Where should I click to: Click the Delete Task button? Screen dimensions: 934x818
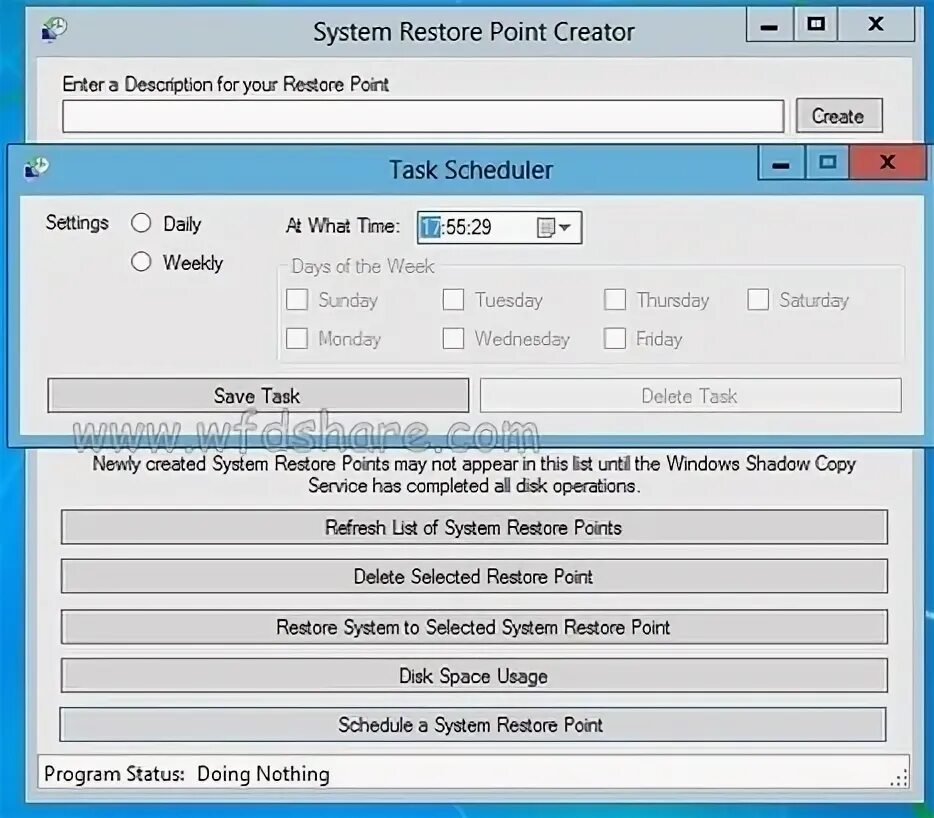690,396
